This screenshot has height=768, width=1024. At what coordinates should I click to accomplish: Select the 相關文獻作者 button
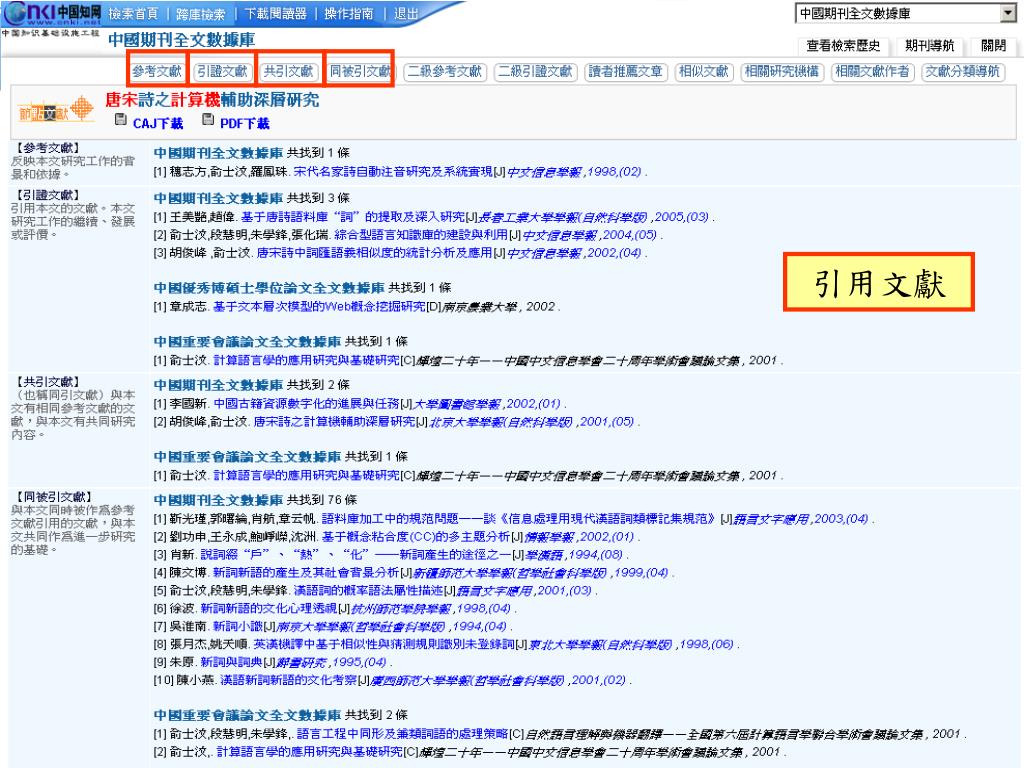(872, 71)
